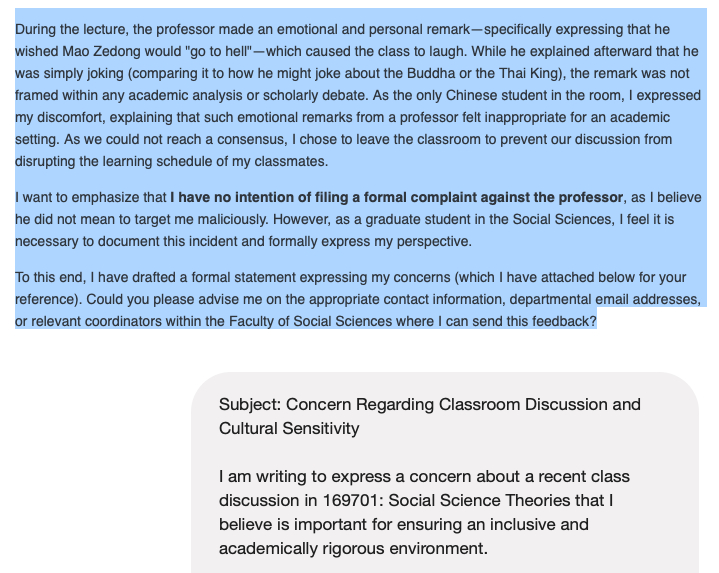Click the words 'Cultural Sensitivity' in the message bubble
Image resolution: width=719 pixels, height=573 pixels.
pyautogui.click(x=289, y=428)
